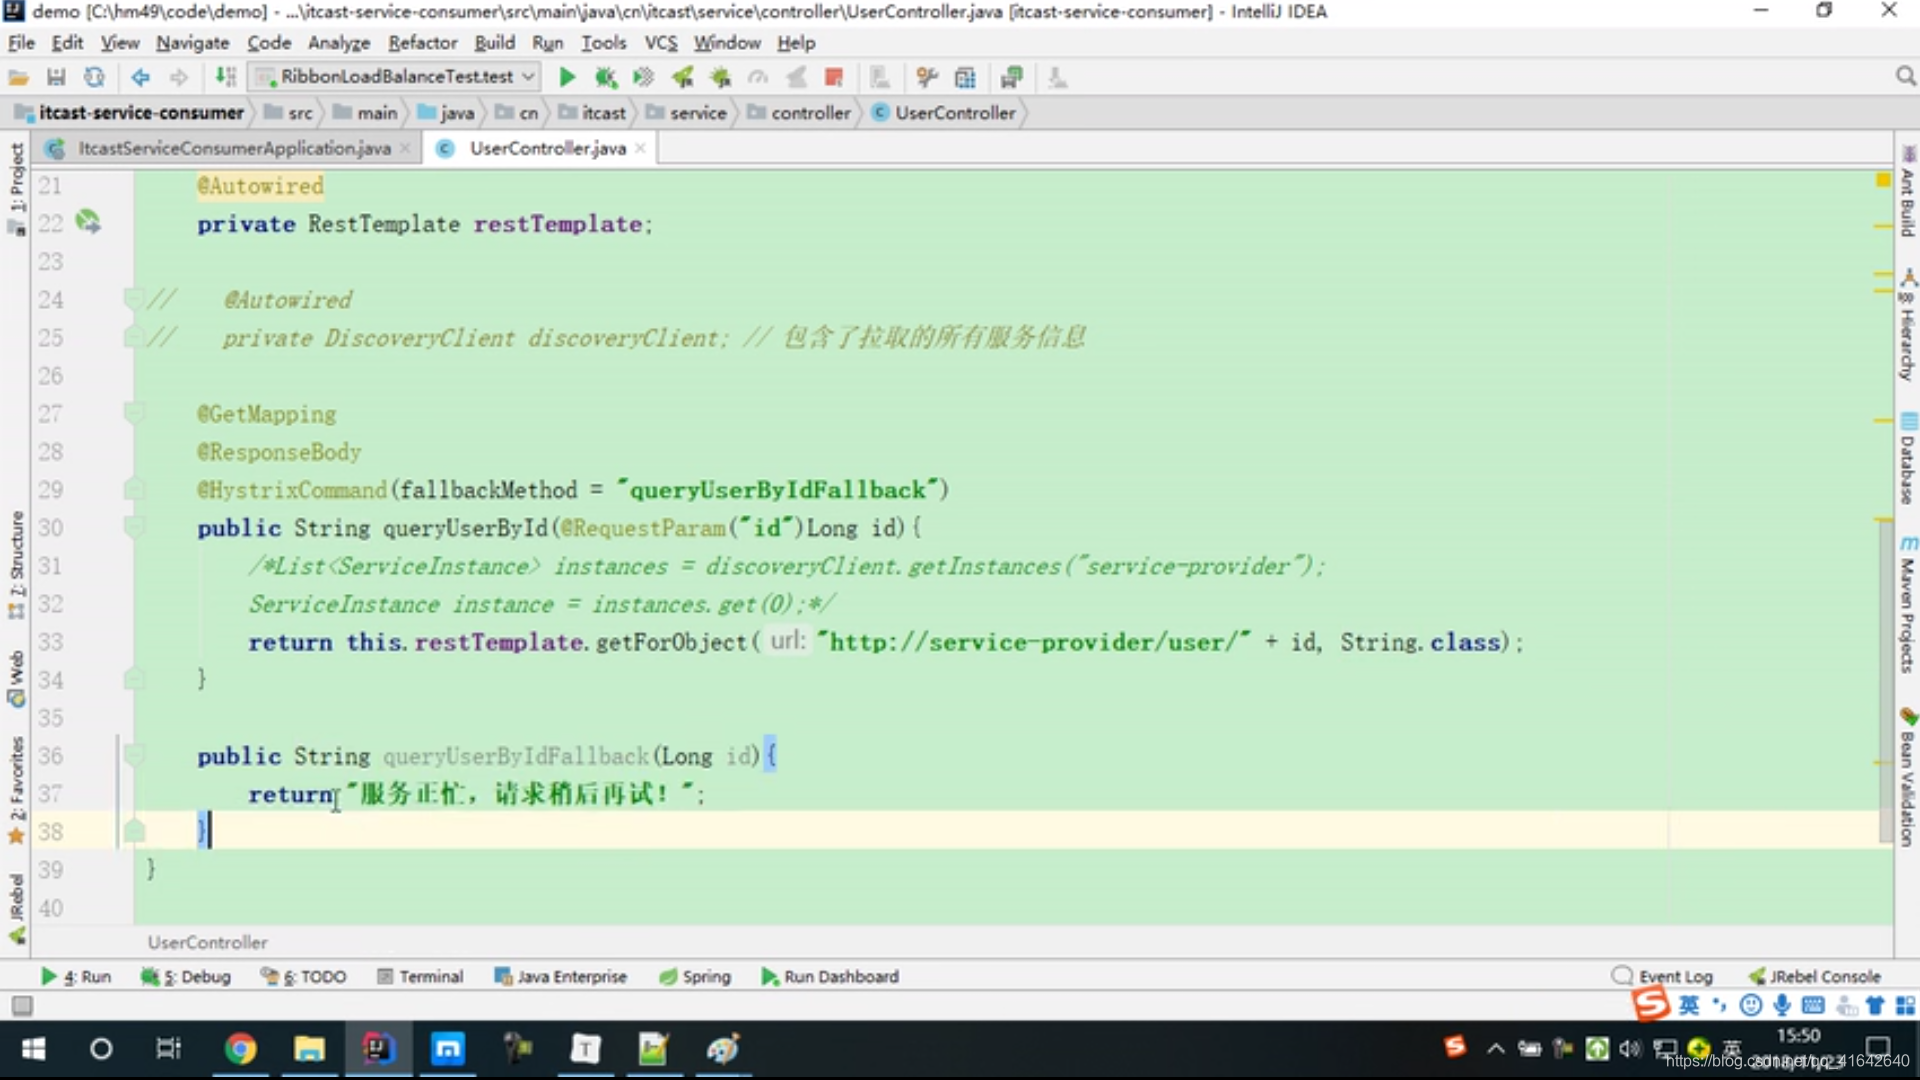Click the red Stop icon

834,77
